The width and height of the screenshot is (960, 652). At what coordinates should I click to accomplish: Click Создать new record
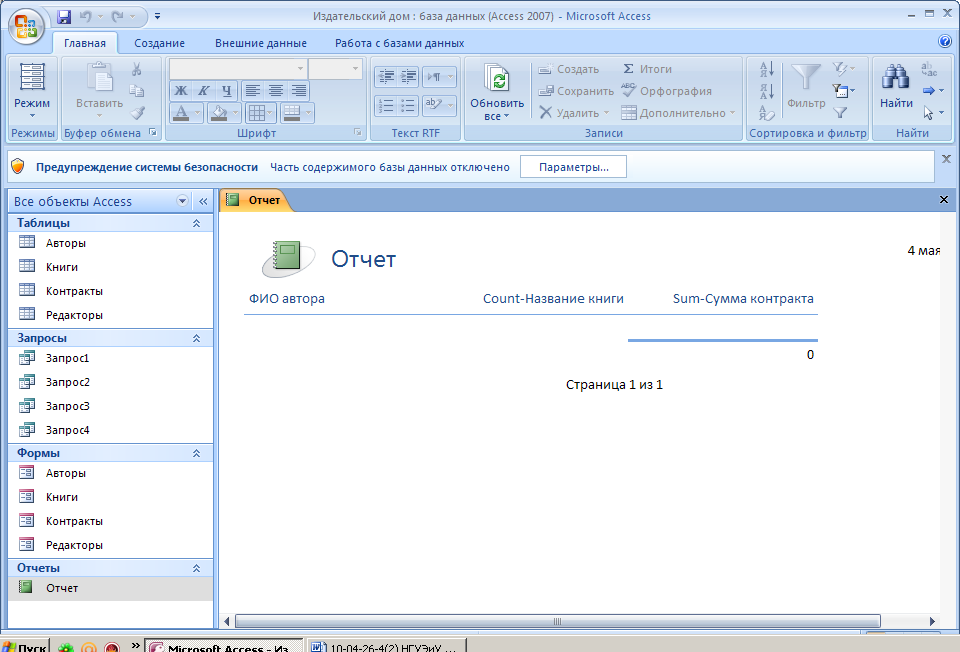[569, 69]
